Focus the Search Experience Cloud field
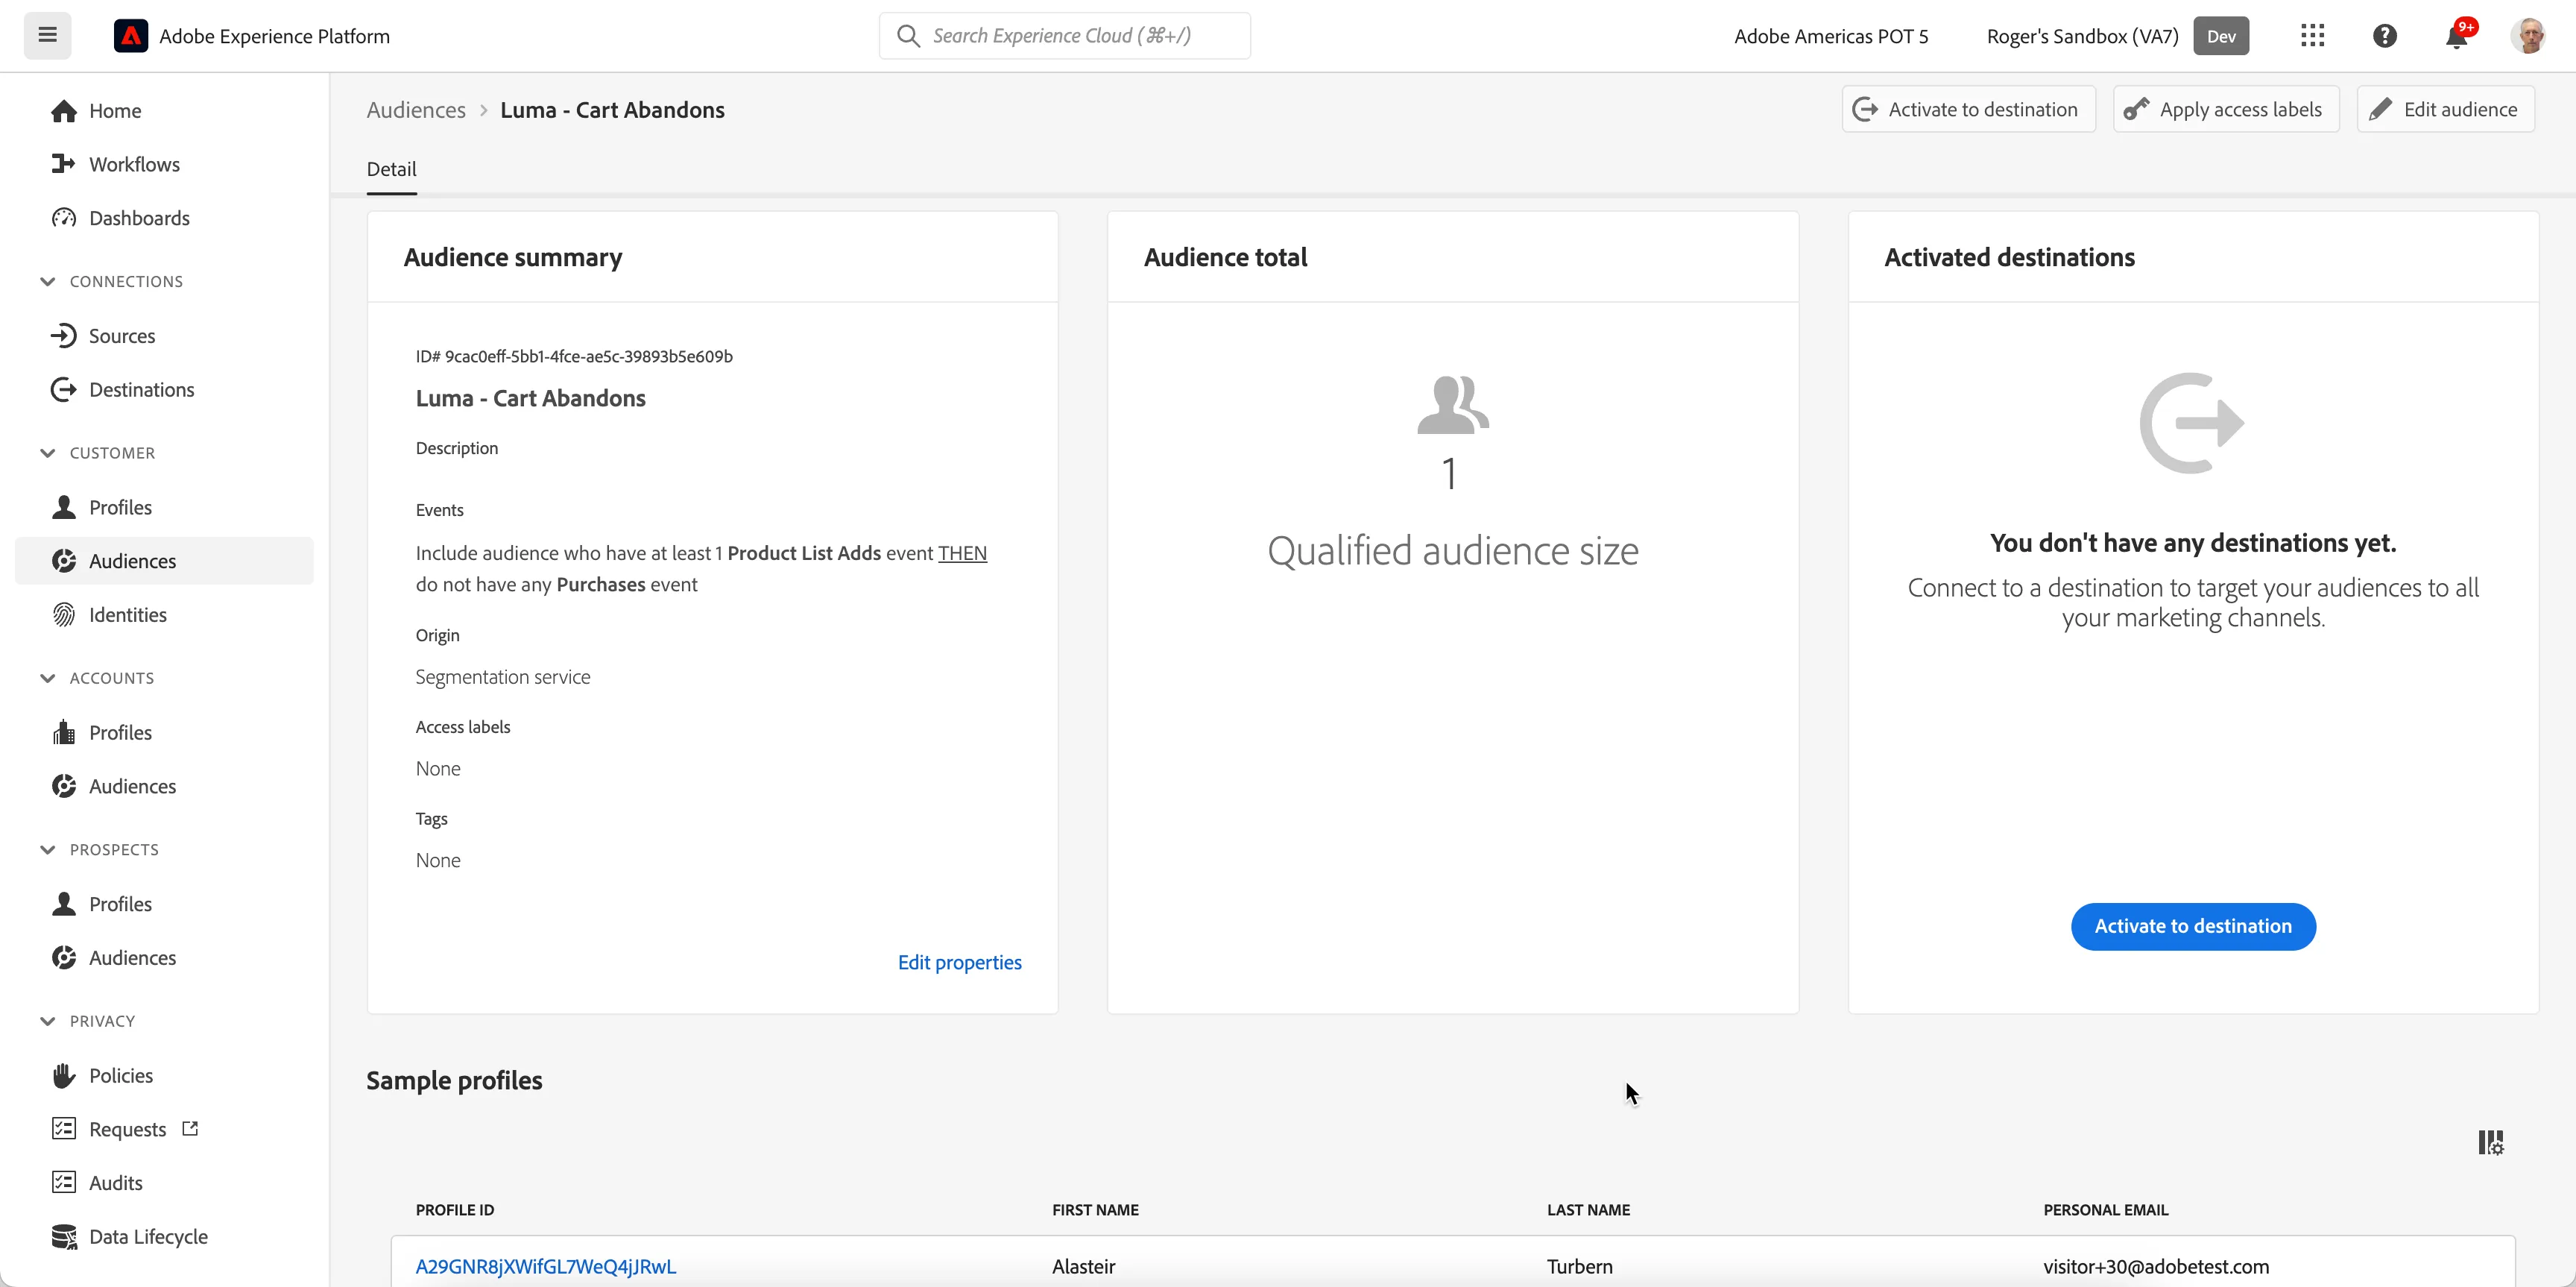2576x1287 pixels. point(1065,36)
